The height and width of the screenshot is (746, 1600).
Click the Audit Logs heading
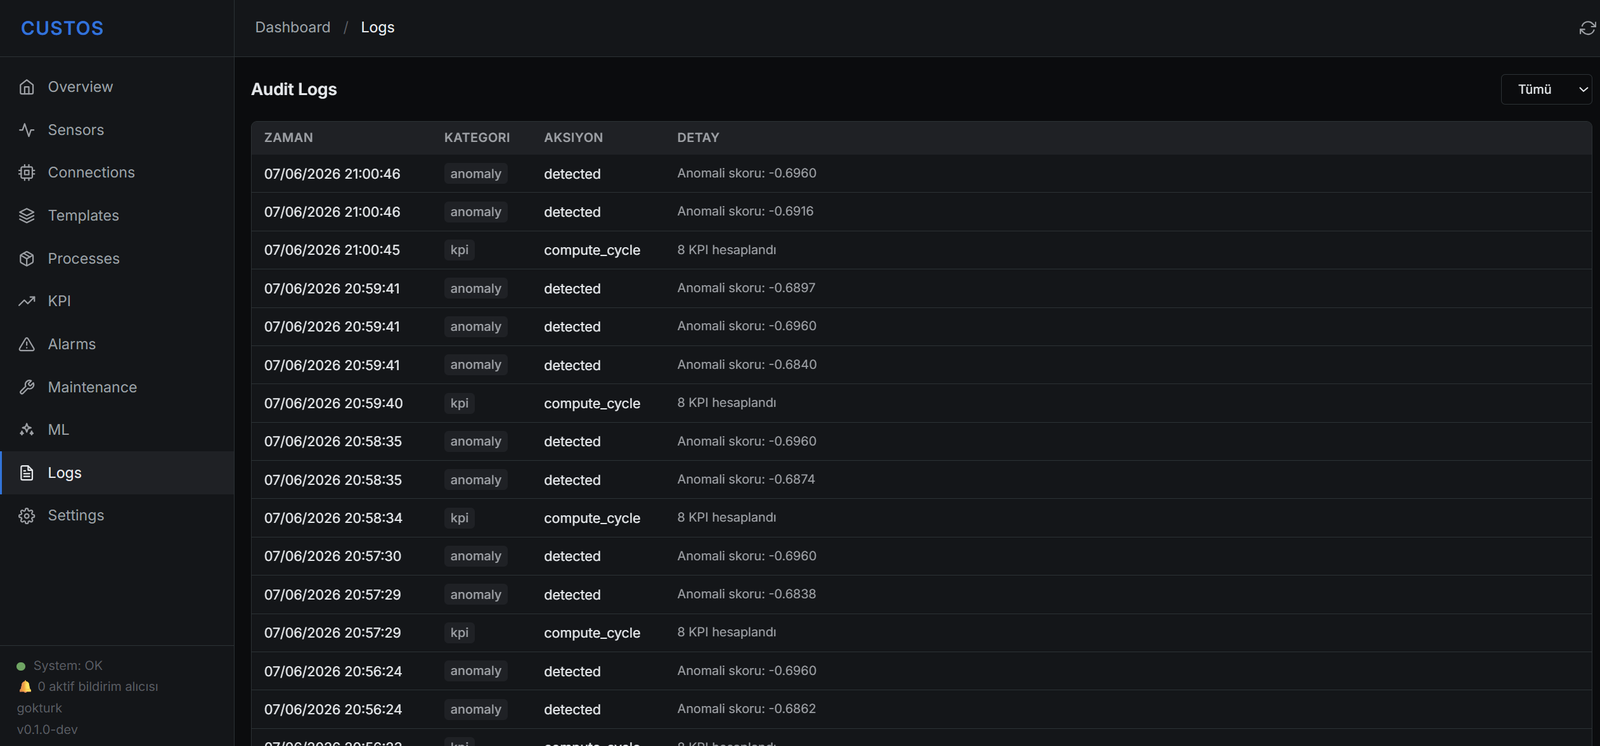[294, 89]
